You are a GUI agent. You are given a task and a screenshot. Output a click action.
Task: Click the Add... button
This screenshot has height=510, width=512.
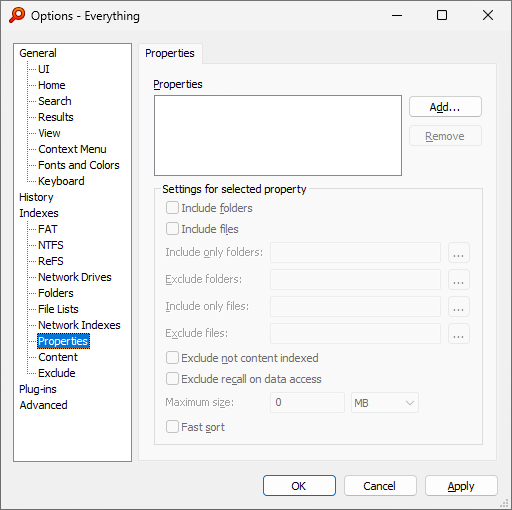click(x=445, y=107)
